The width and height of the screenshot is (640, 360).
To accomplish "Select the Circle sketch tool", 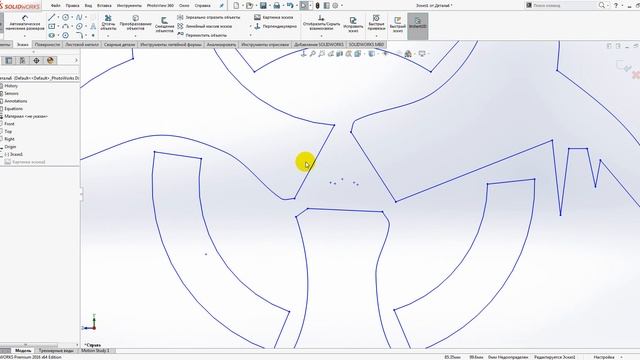I will click(65, 17).
